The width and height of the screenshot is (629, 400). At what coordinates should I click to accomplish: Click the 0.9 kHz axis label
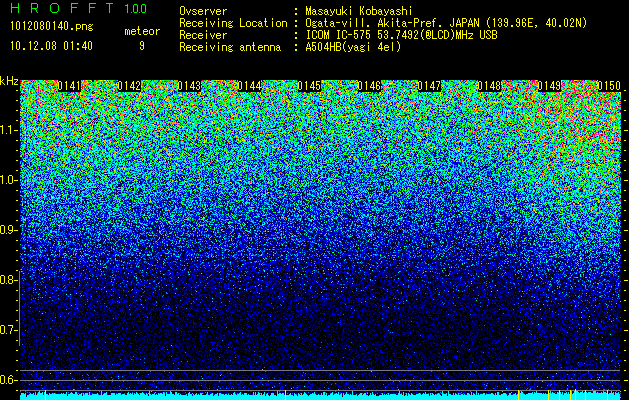[7, 230]
